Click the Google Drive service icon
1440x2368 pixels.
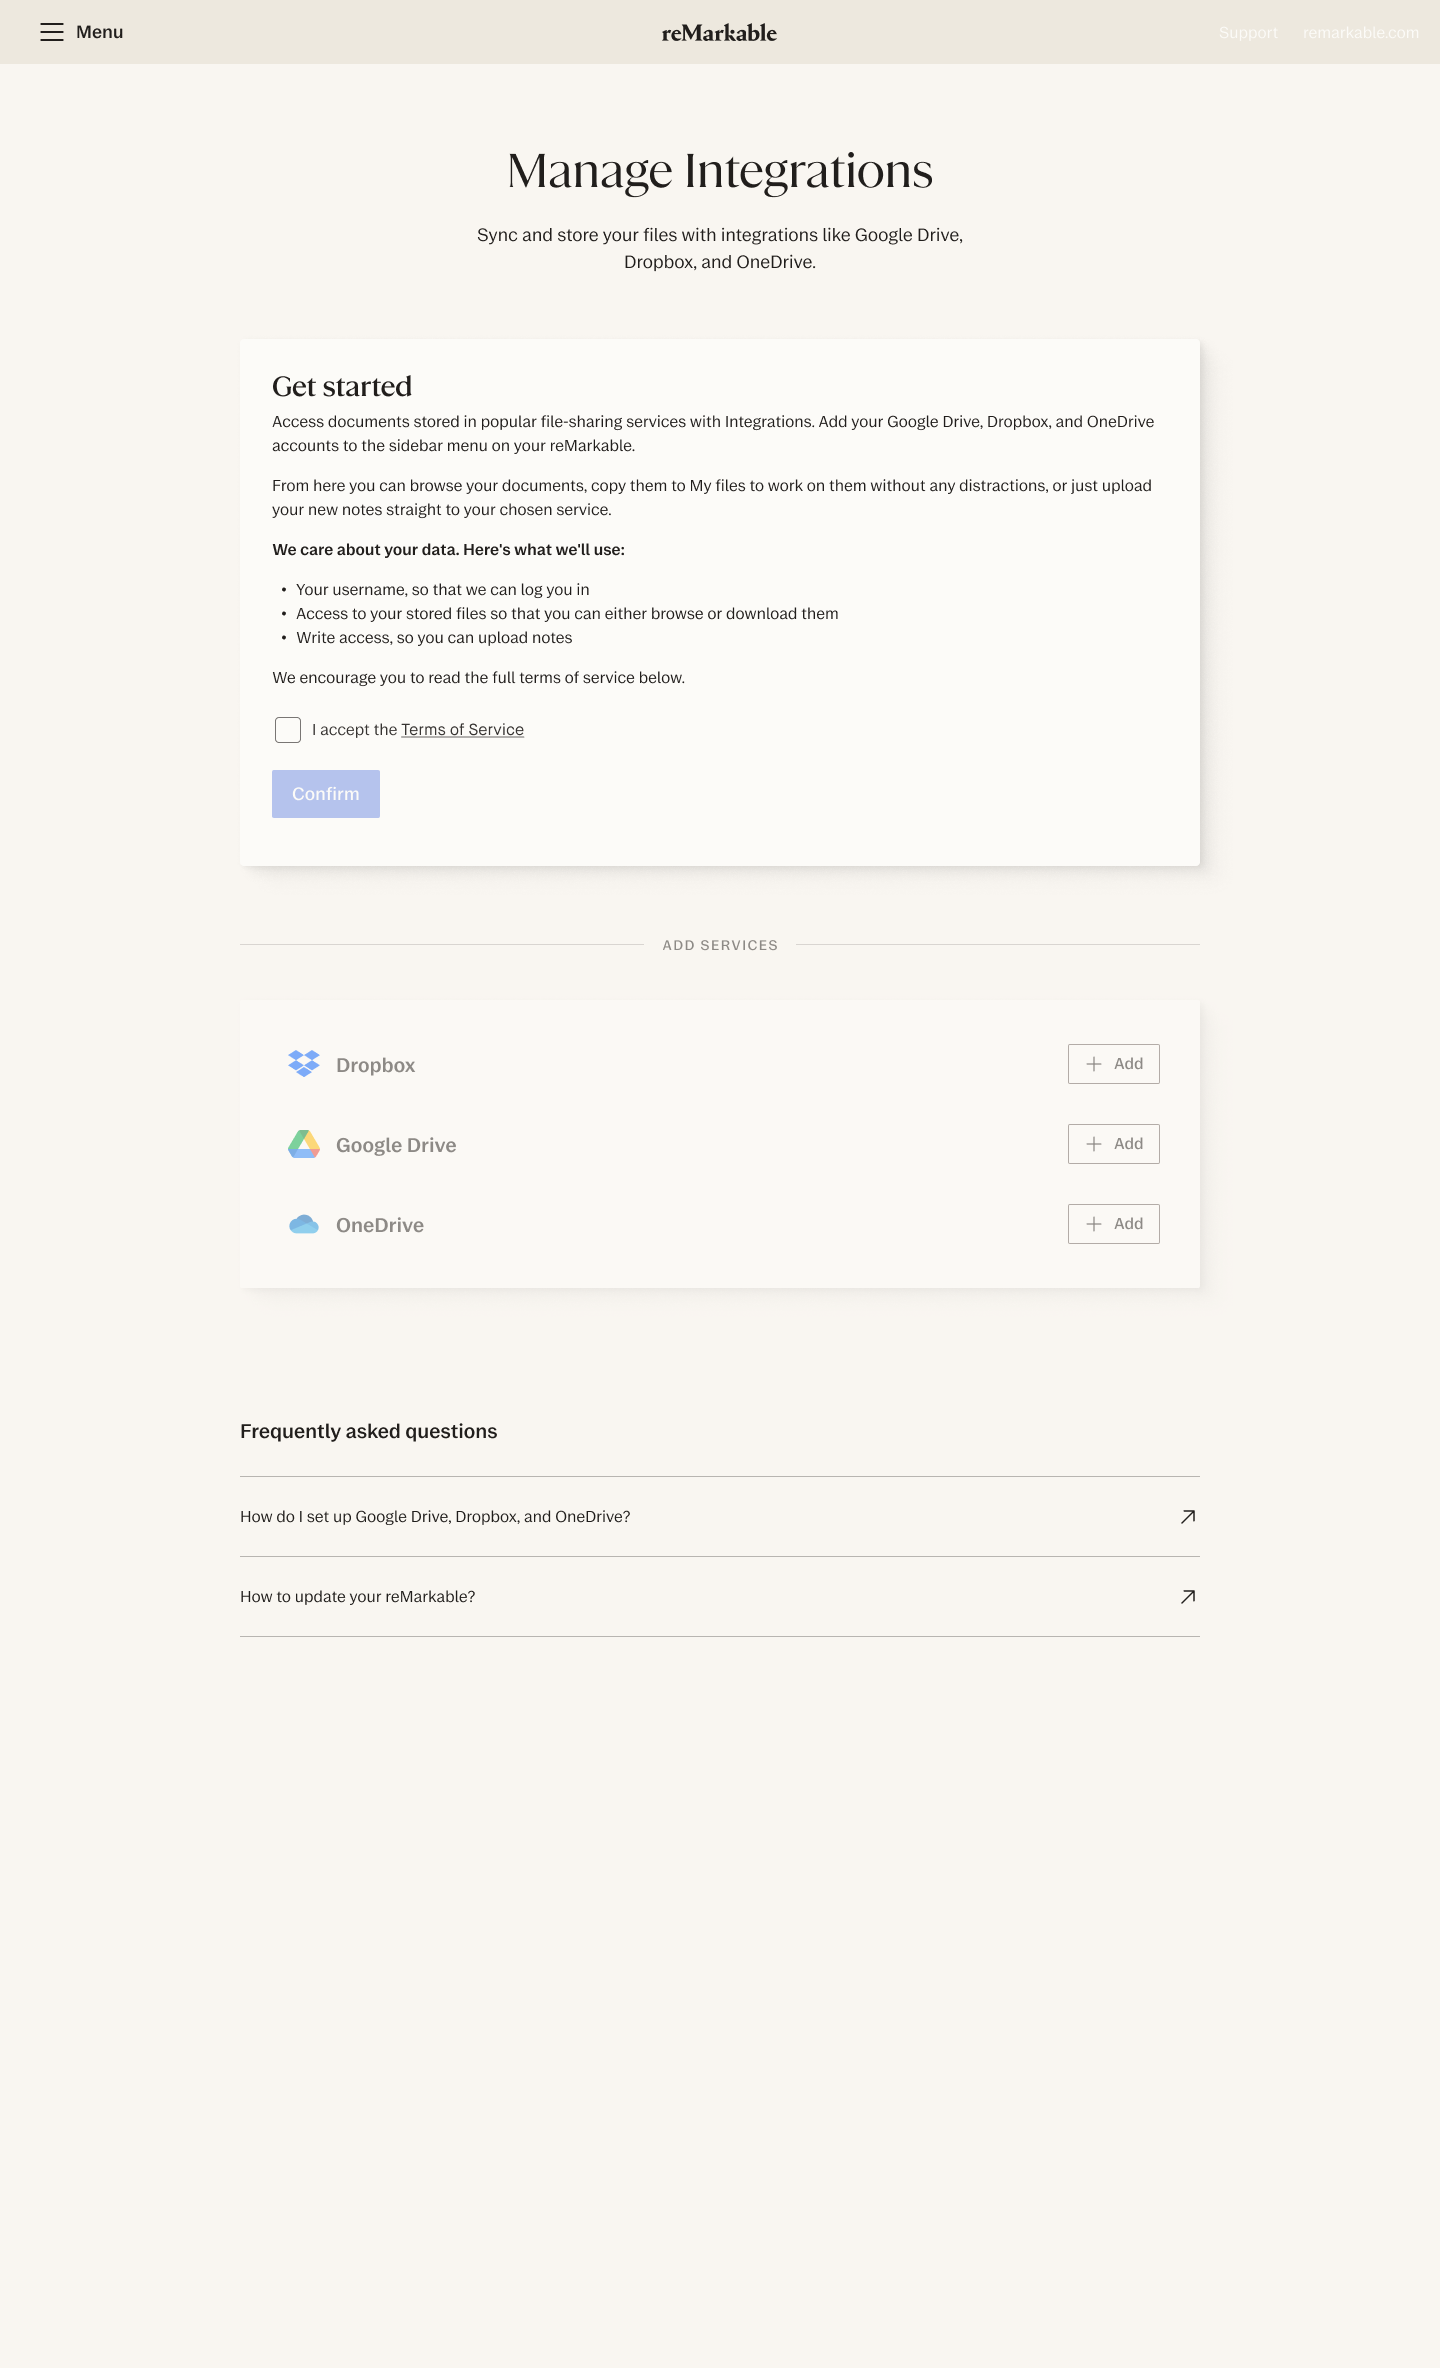(303, 1143)
